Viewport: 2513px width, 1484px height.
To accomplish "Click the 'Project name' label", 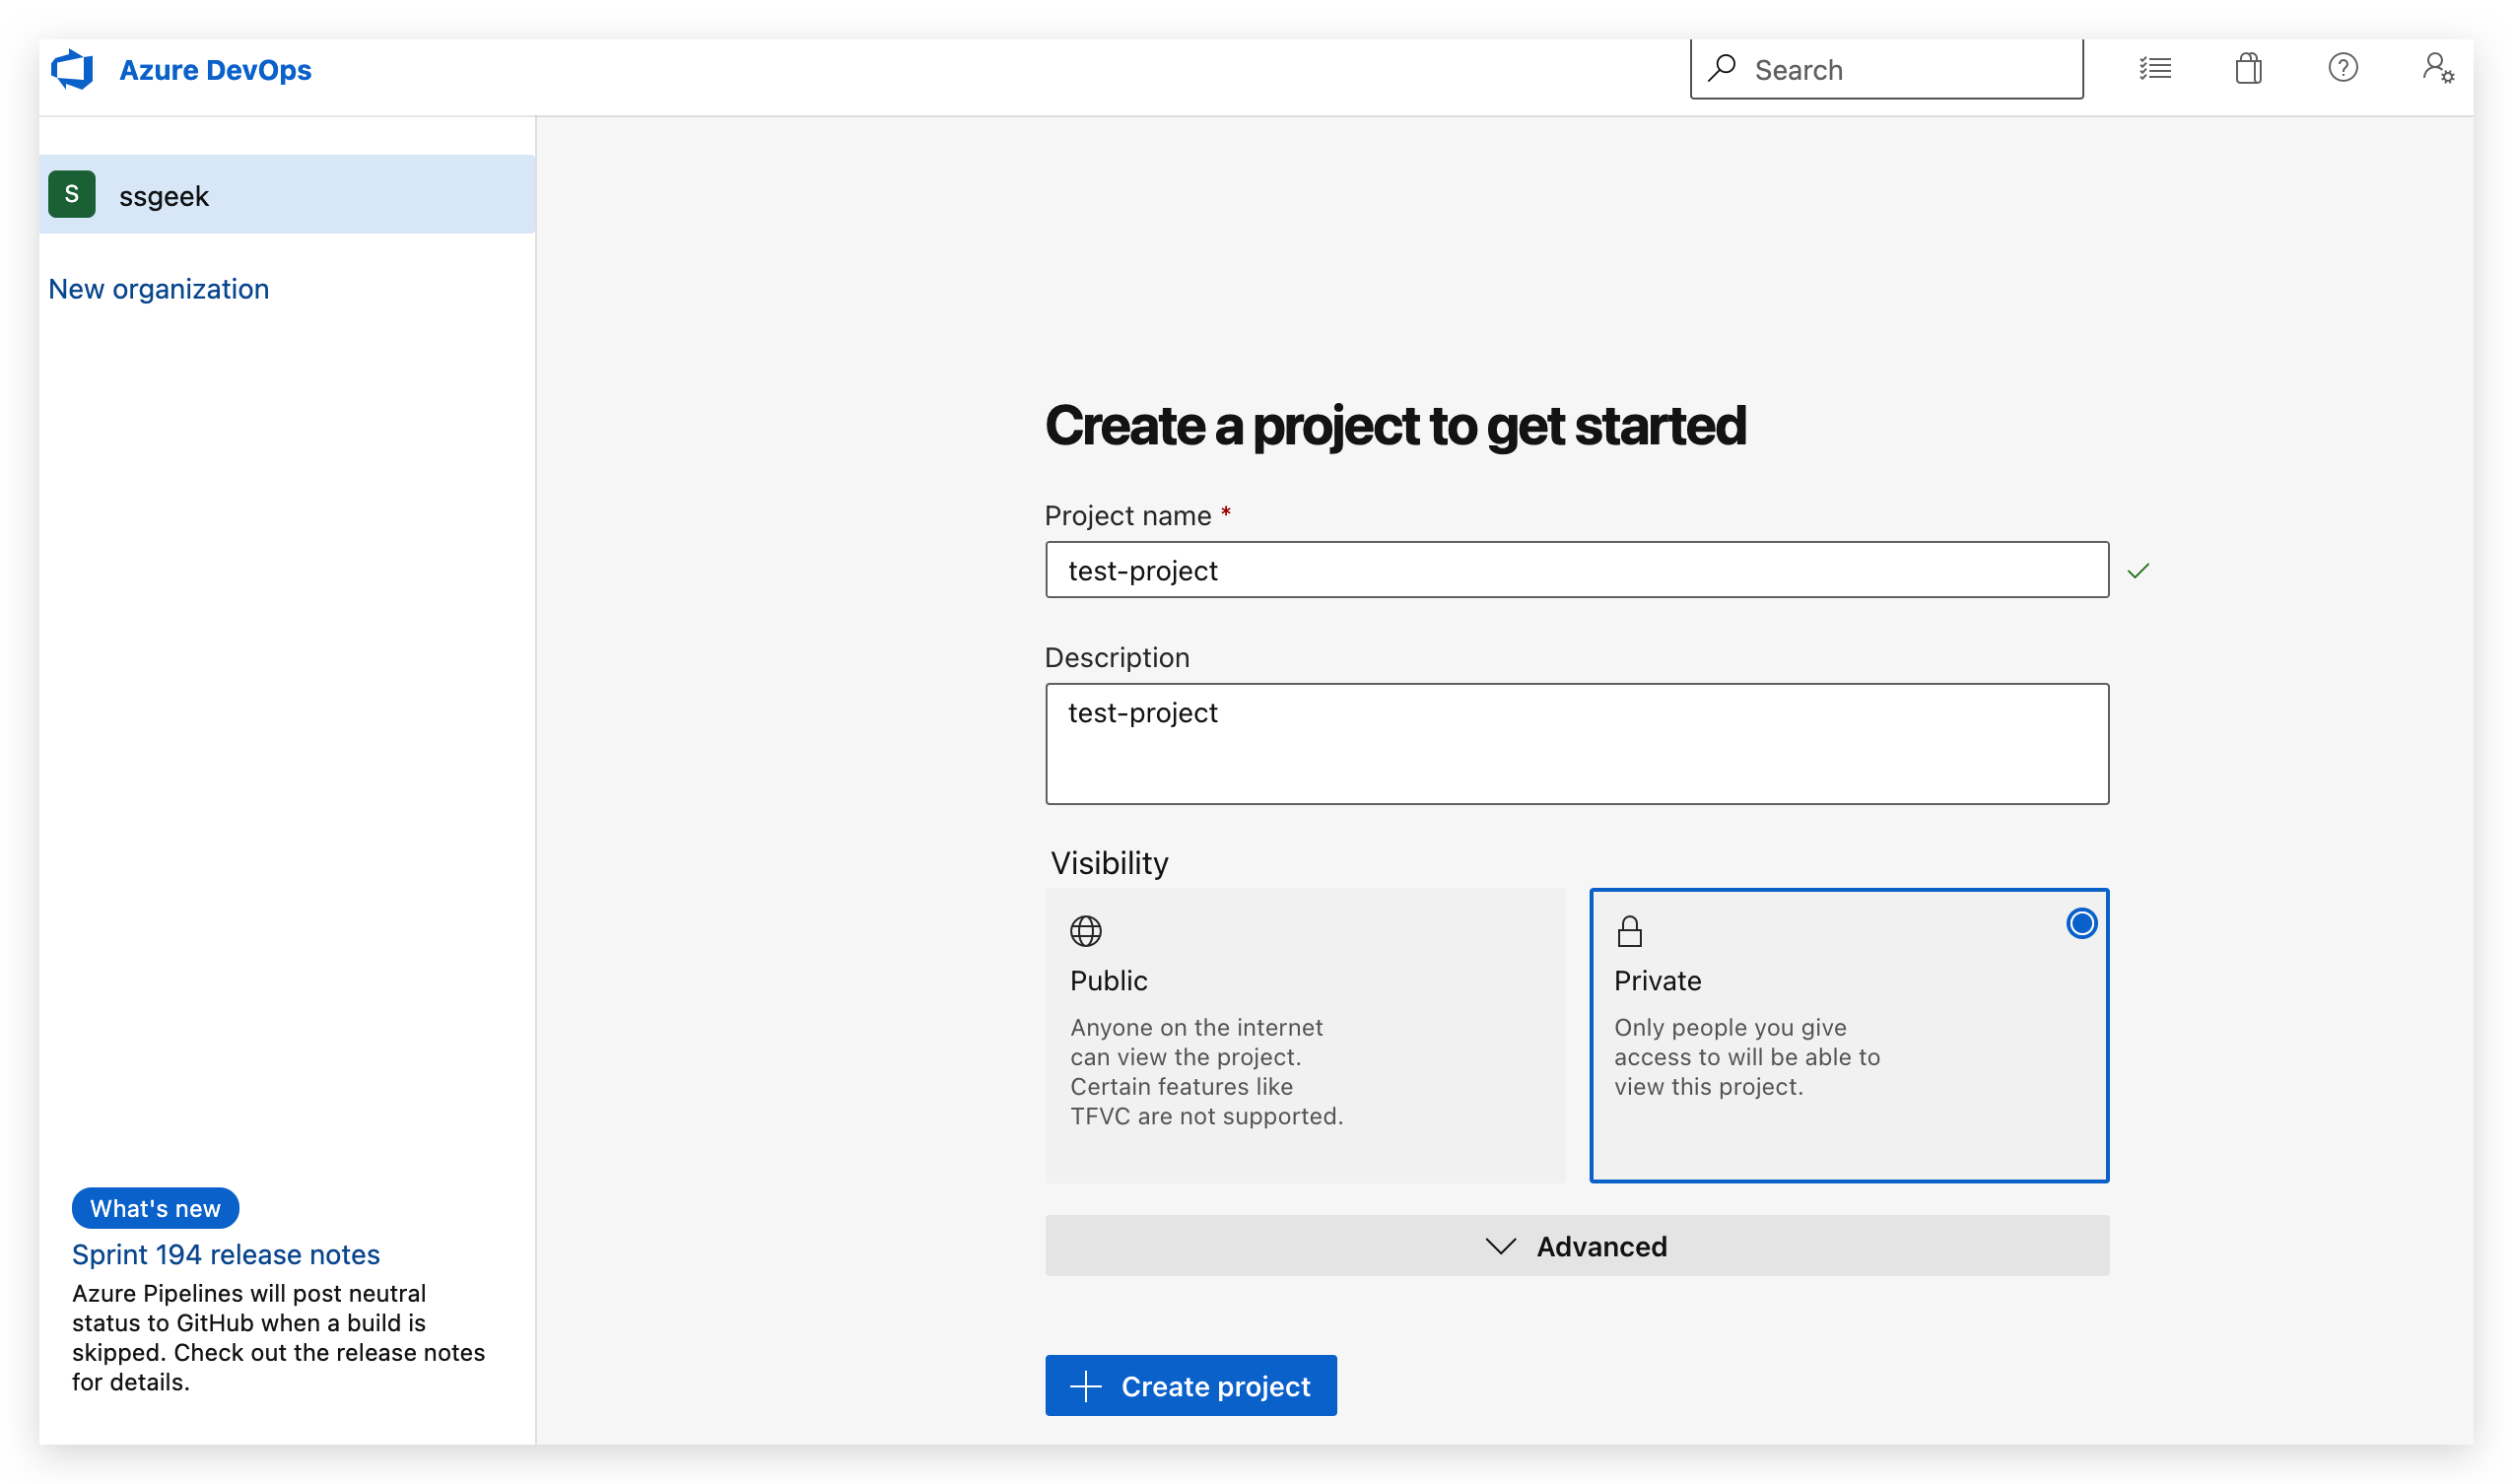I will [1127, 515].
